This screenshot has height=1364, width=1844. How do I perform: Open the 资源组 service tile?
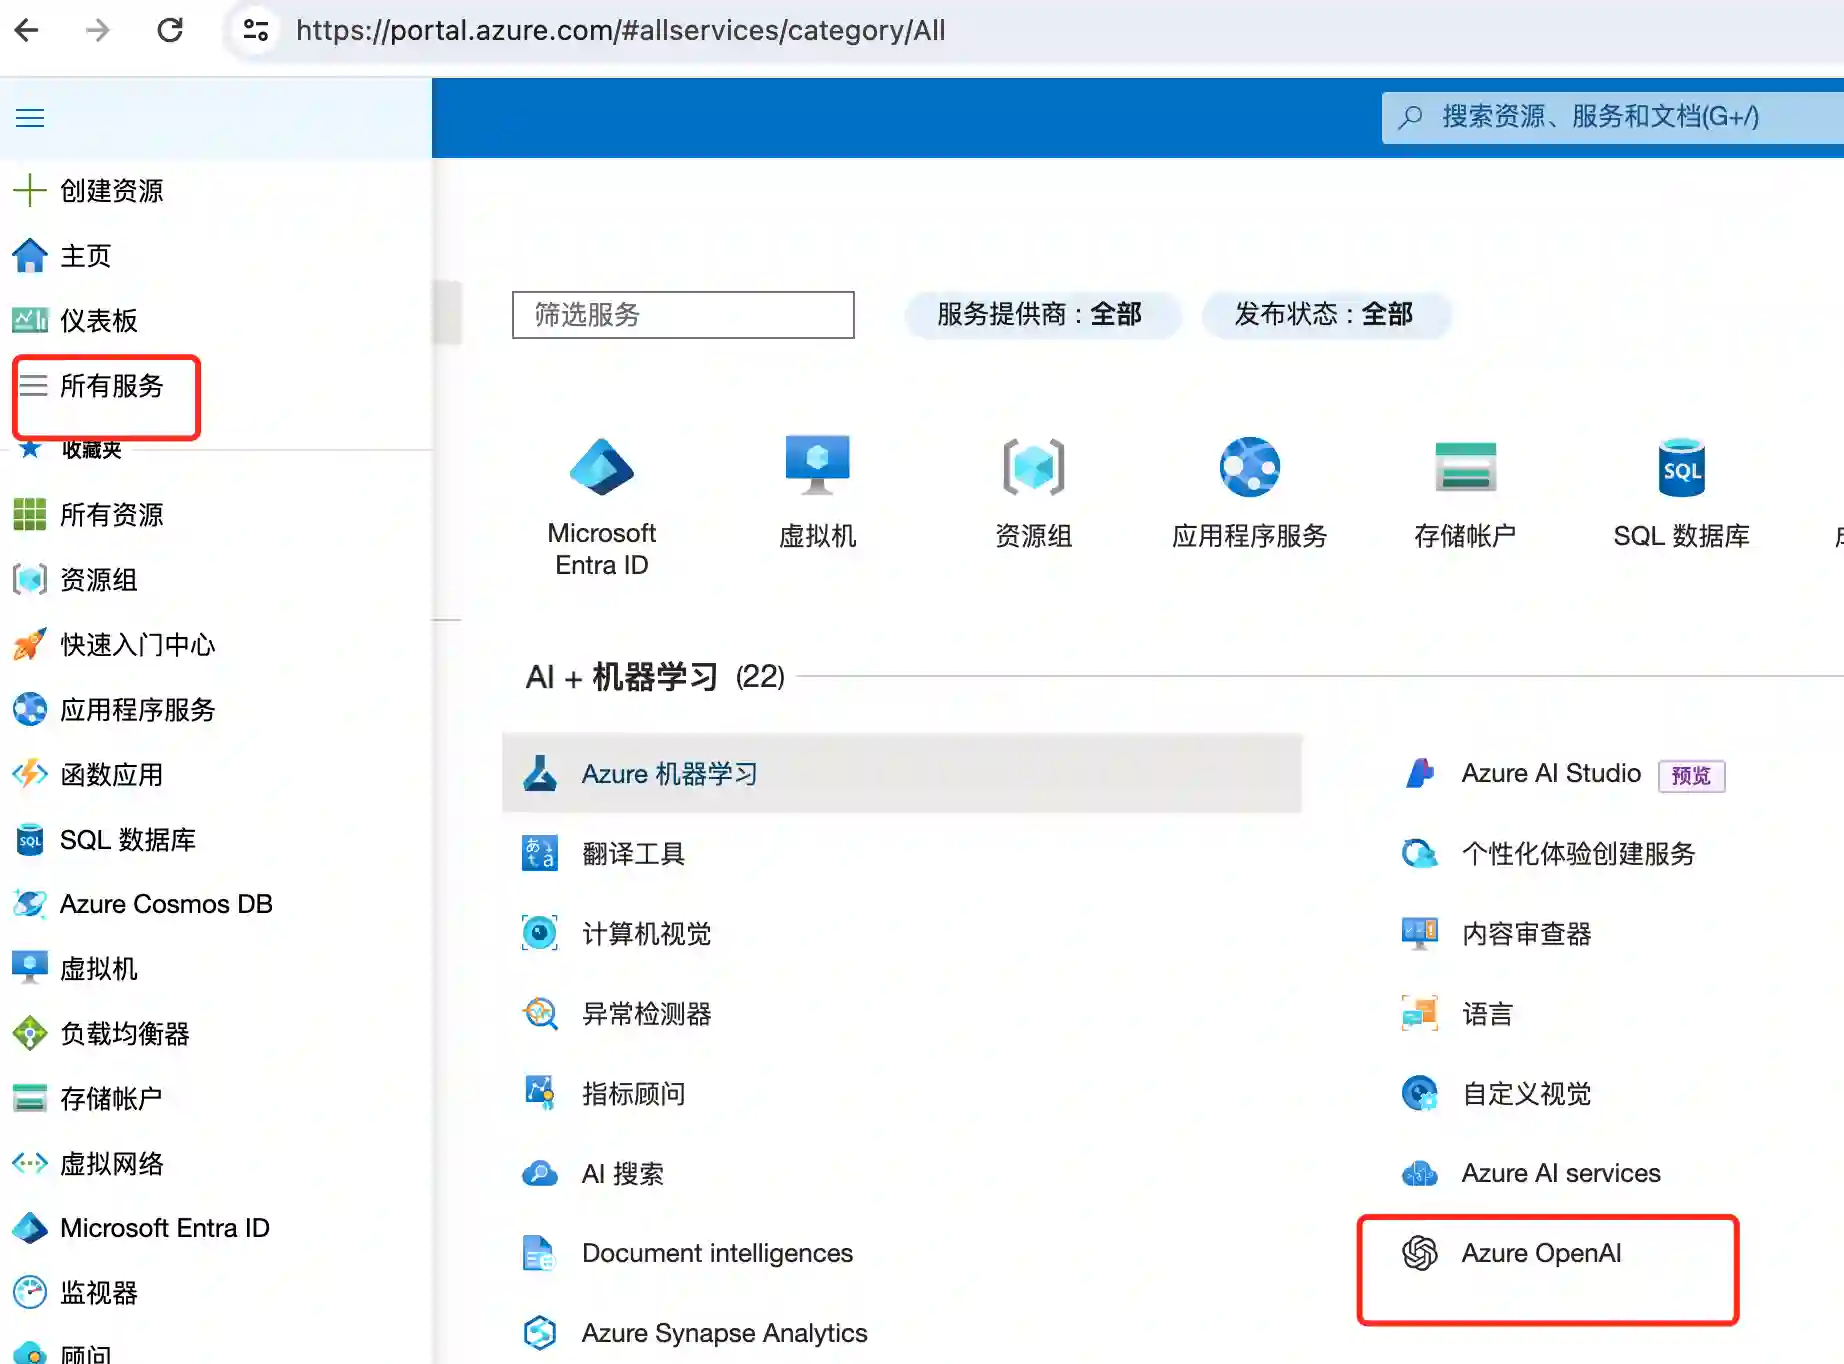1034,492
